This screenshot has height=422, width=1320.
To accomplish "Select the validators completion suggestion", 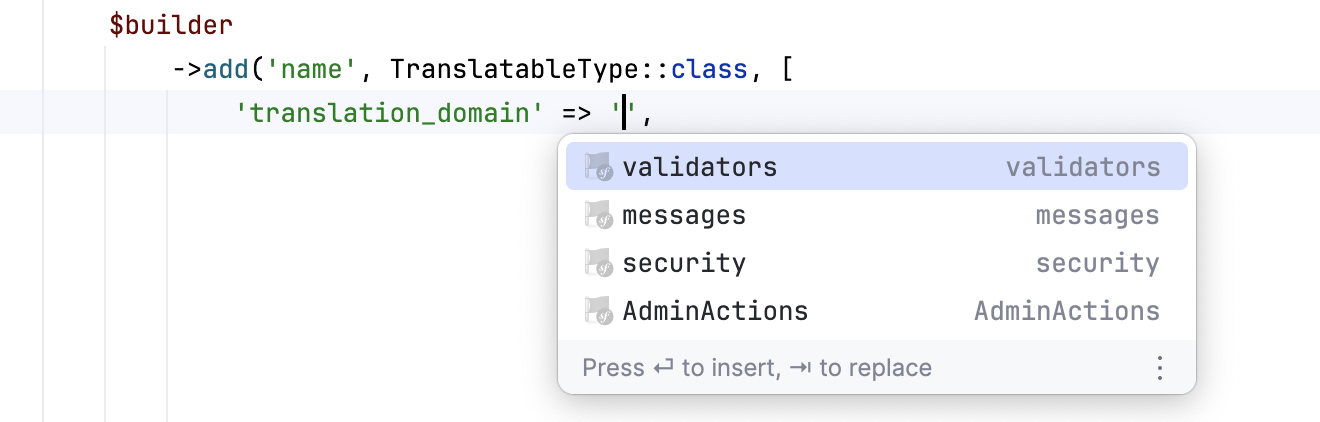I will click(699, 167).
